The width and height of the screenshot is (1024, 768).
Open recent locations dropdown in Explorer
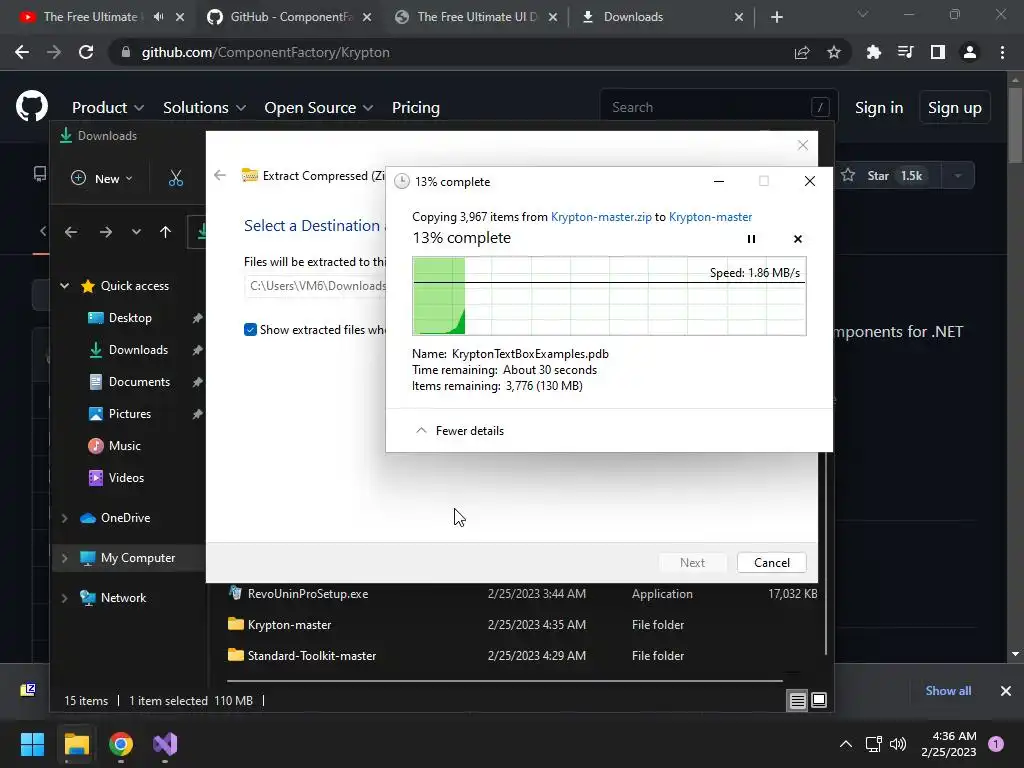coord(136,232)
